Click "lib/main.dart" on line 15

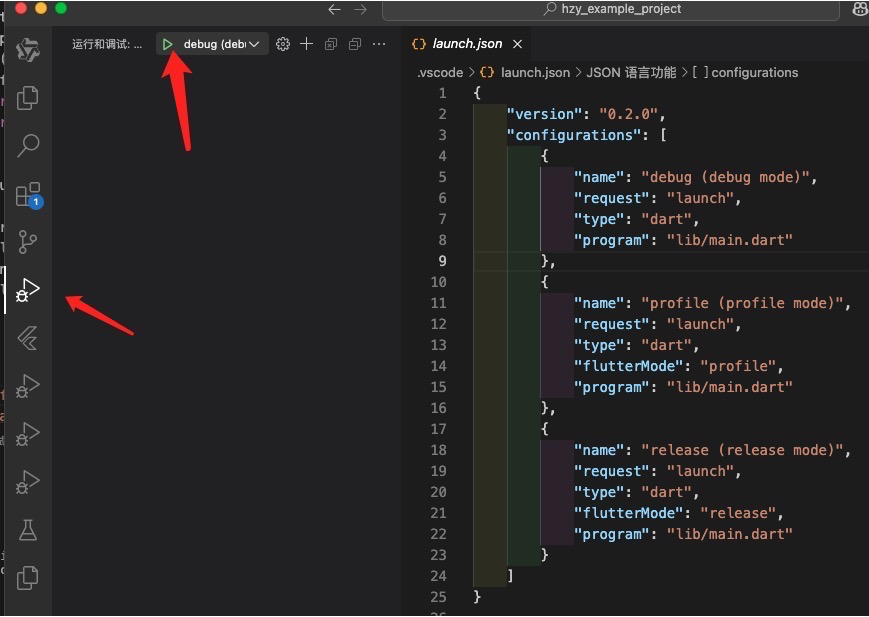(729, 387)
